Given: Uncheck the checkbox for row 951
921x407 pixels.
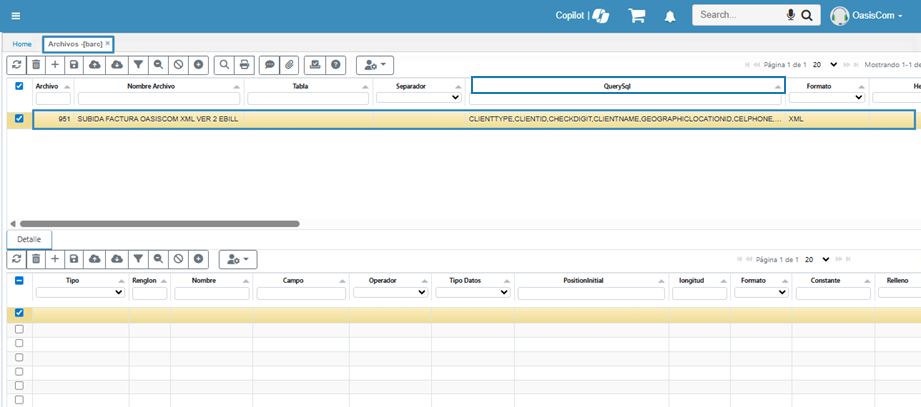Looking at the screenshot, I should (19, 119).
